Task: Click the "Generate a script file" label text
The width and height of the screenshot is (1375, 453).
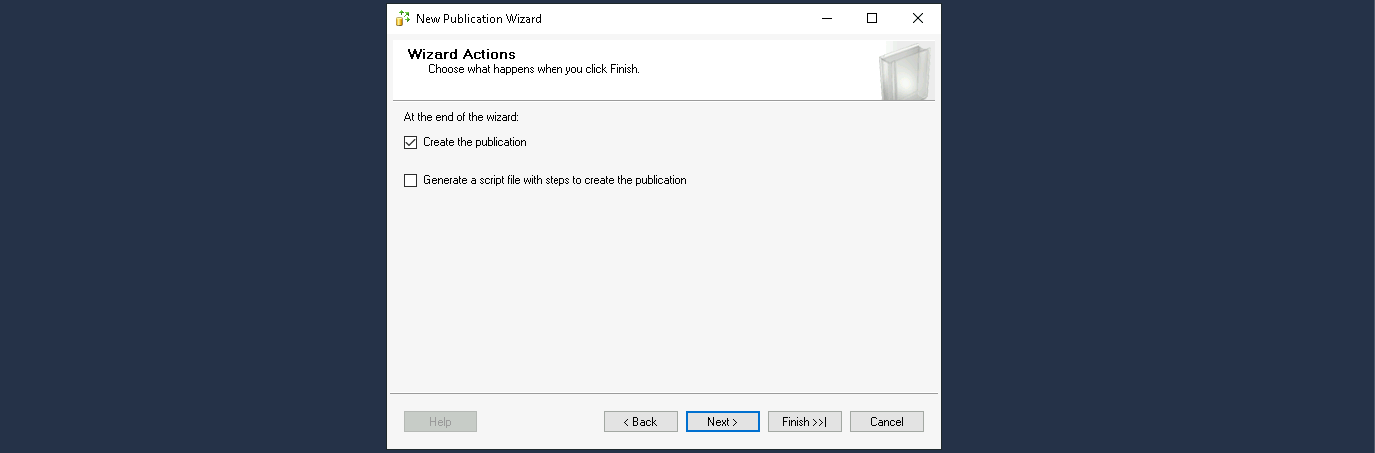Action: 554,181
